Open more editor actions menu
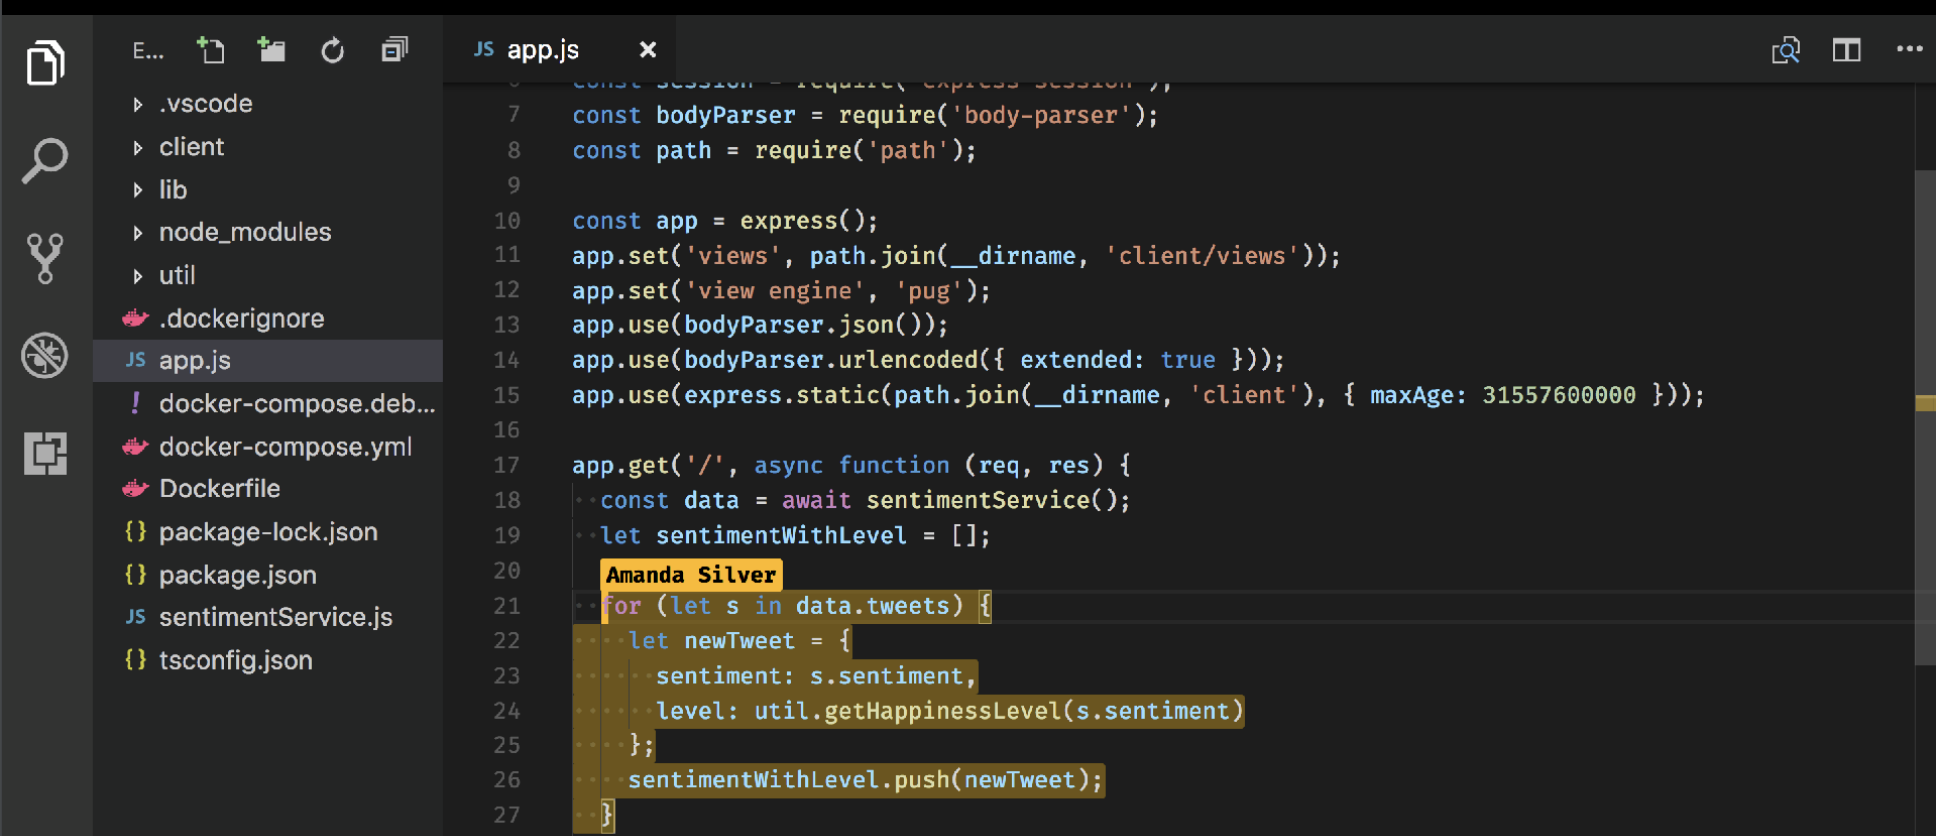Image resolution: width=1936 pixels, height=836 pixels. 1909,49
